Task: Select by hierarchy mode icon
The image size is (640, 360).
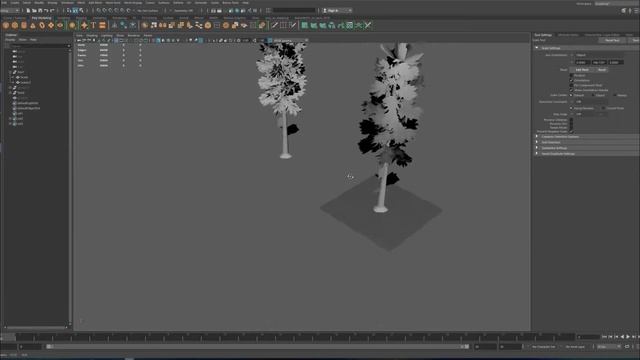Action: (69, 11)
